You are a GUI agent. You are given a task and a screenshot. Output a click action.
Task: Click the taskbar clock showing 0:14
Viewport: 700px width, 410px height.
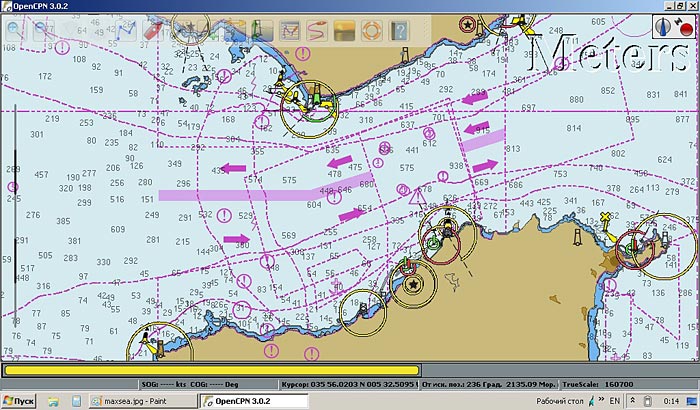point(671,401)
